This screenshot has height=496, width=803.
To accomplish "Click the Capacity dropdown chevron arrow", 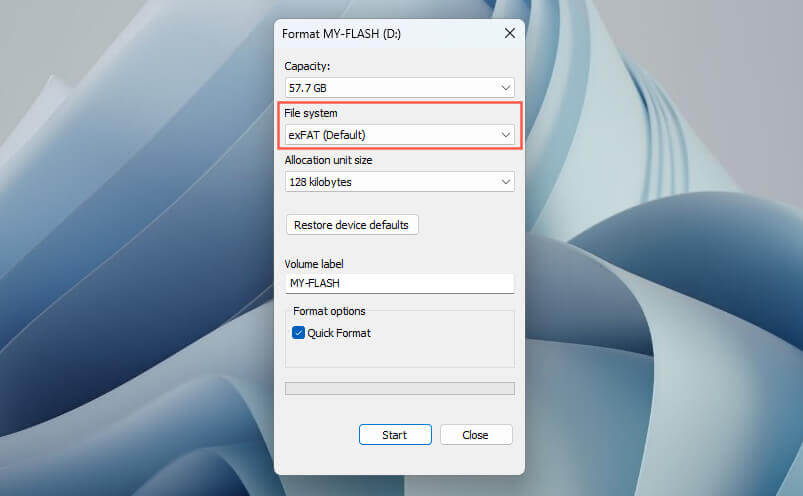I will (505, 88).
